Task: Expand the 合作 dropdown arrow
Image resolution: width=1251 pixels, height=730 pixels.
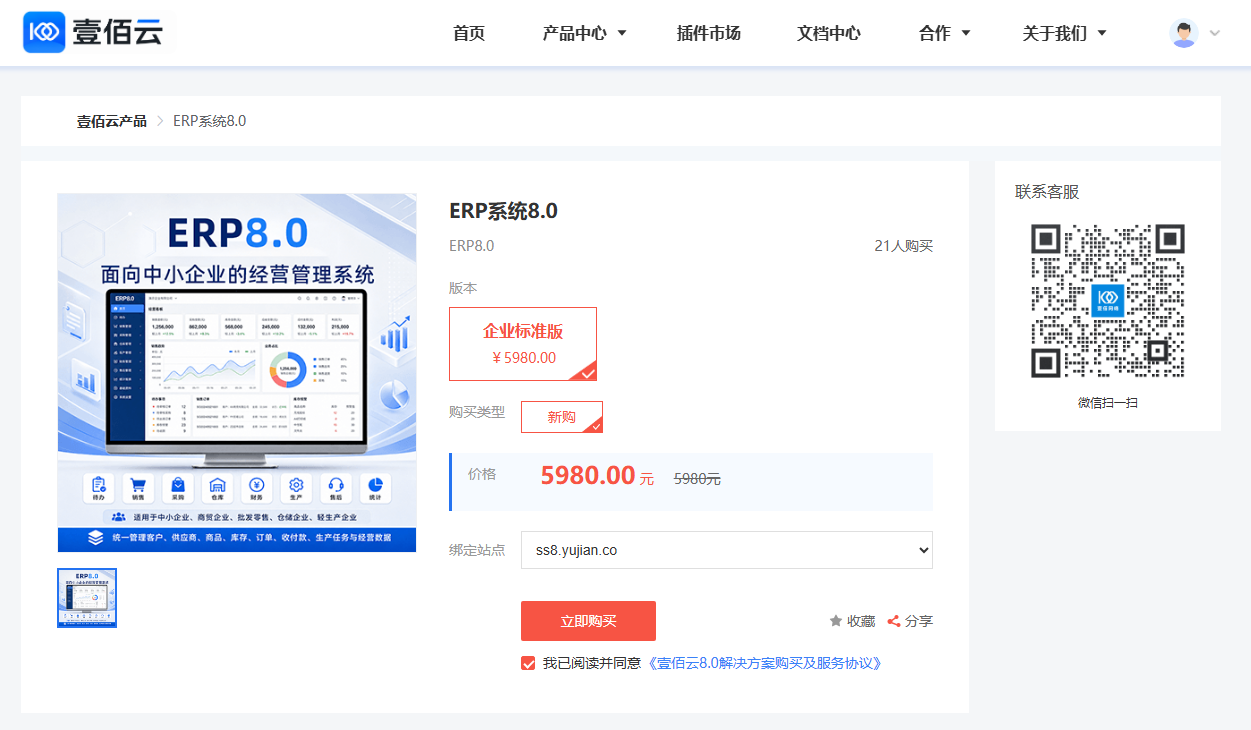Action: (966, 33)
